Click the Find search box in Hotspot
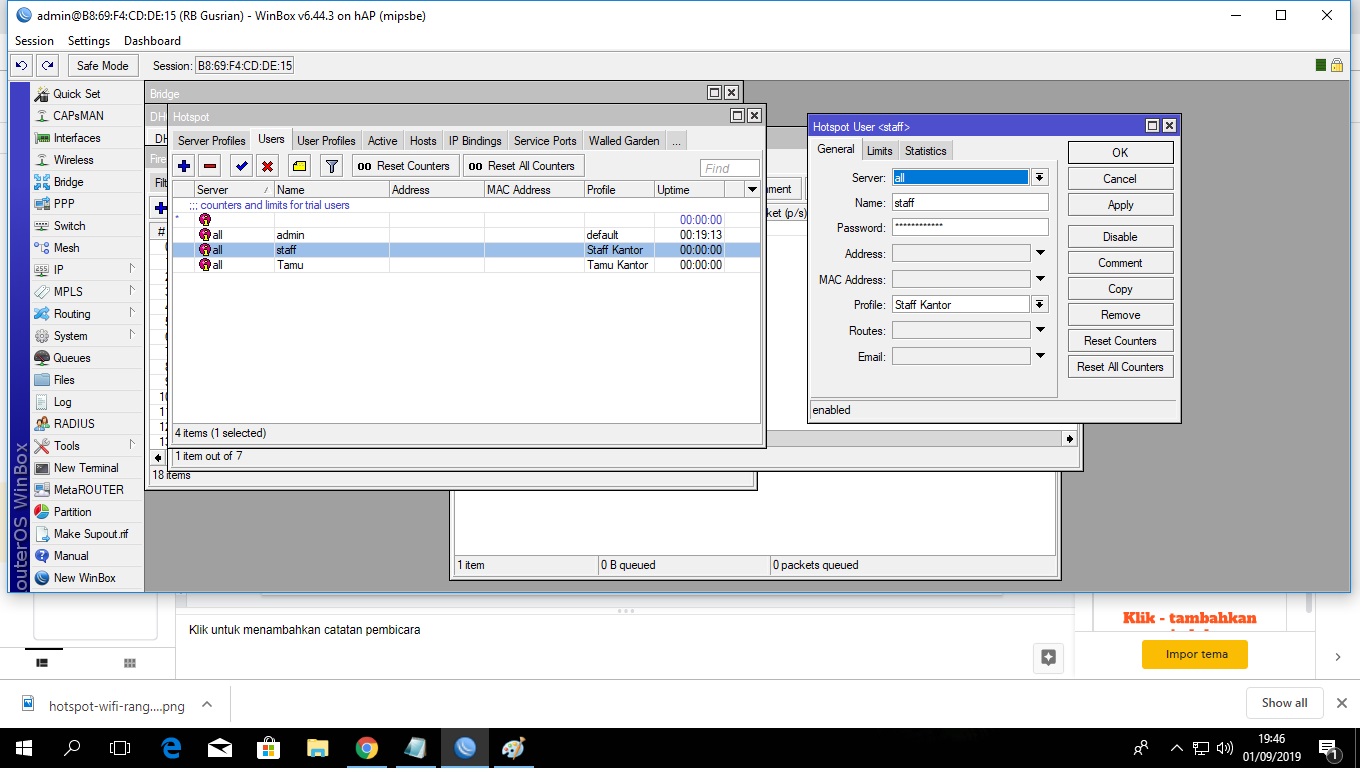 [x=730, y=168]
